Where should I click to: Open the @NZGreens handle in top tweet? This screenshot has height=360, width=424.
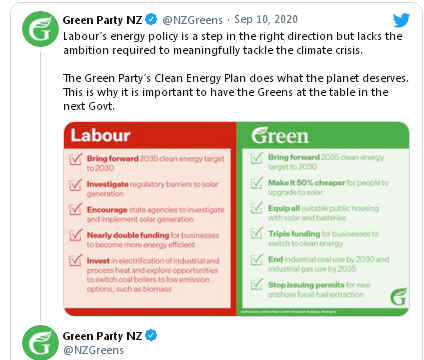click(192, 20)
